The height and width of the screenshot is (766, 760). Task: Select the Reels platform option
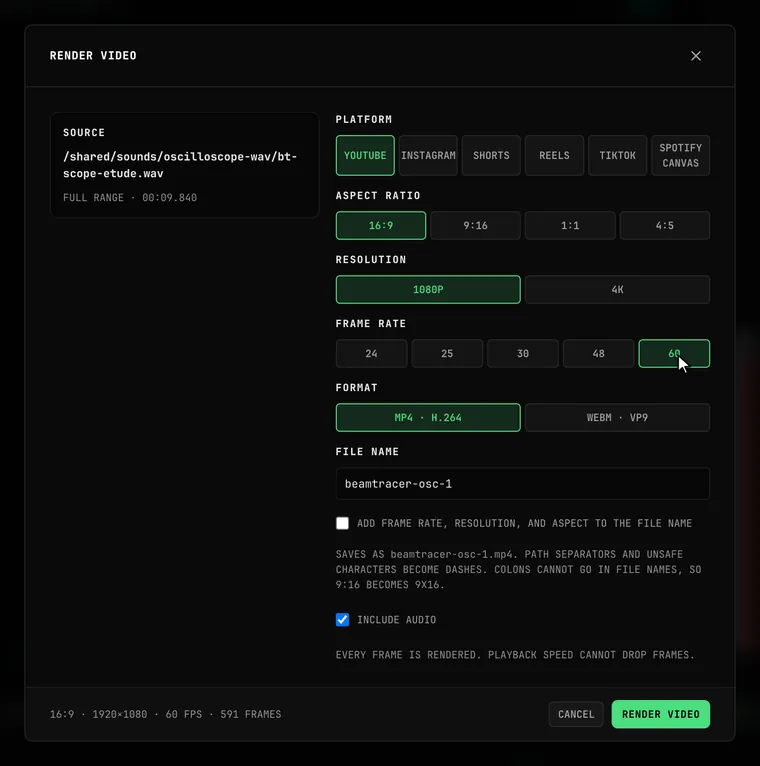coord(554,155)
